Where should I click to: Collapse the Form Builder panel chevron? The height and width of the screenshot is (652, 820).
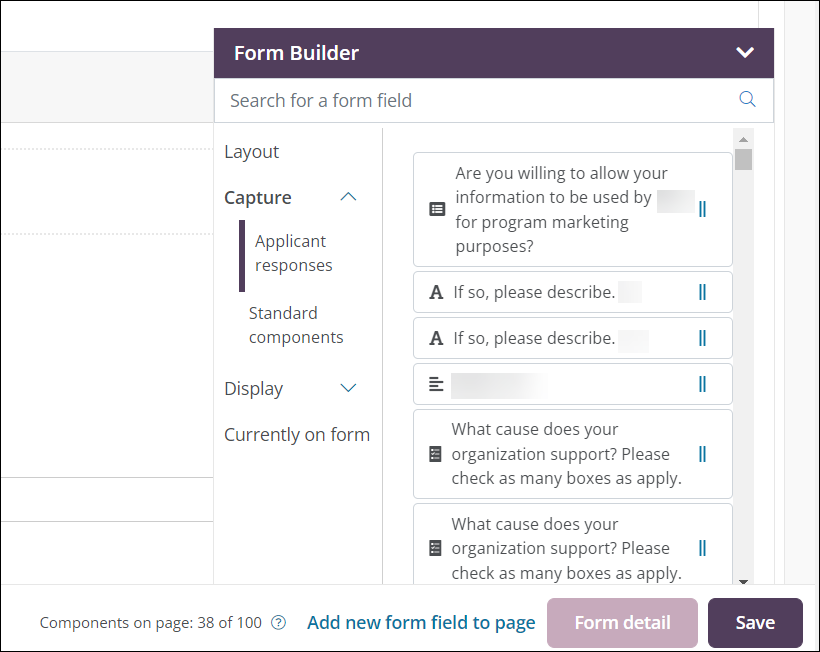pos(745,53)
